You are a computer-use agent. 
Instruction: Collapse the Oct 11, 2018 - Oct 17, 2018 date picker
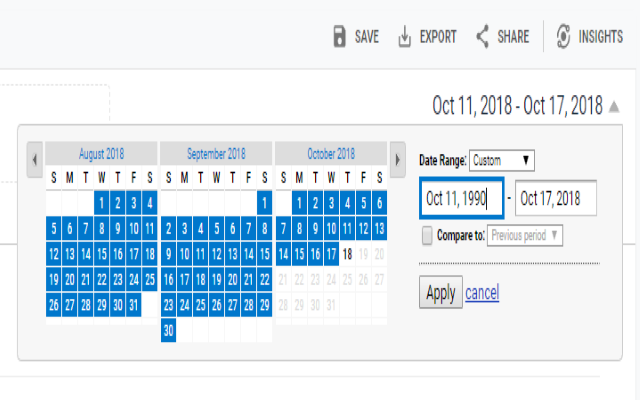pos(613,106)
